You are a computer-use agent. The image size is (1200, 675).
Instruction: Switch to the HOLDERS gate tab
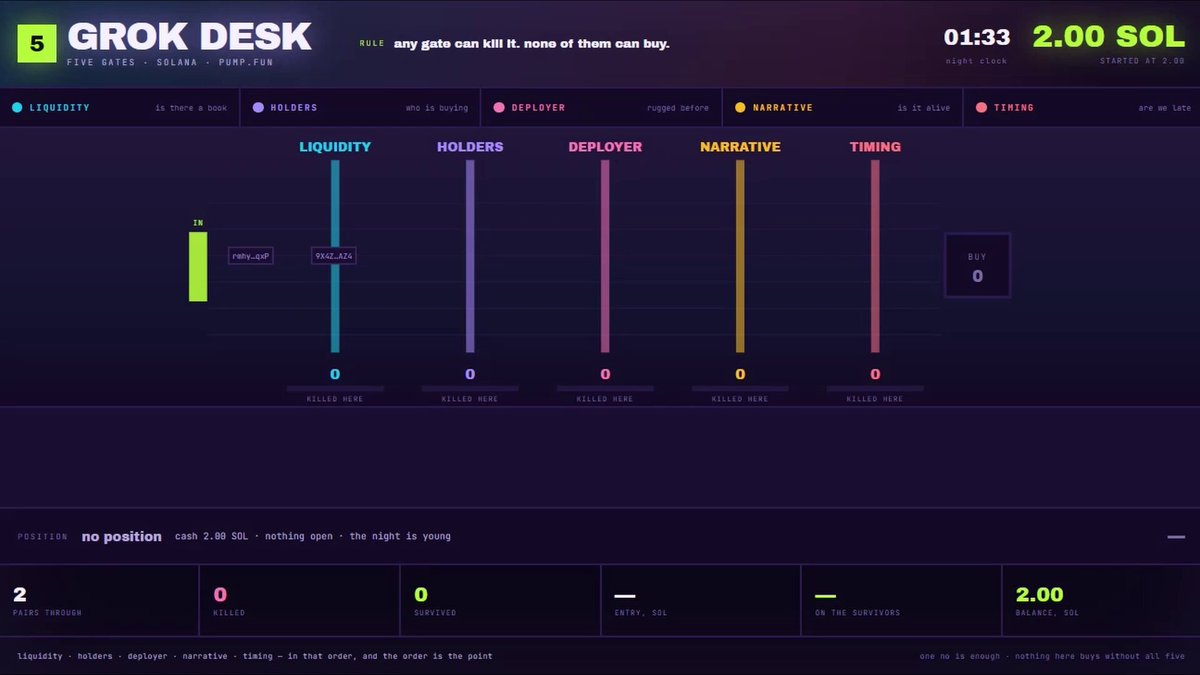tap(361, 108)
